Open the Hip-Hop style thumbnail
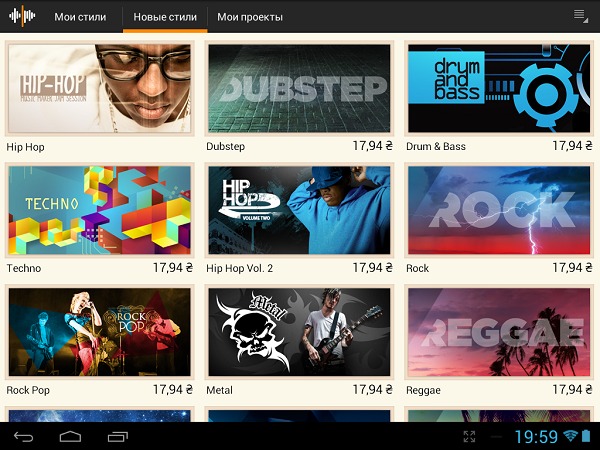Viewport: 600px width, 450px height. [x=99, y=88]
